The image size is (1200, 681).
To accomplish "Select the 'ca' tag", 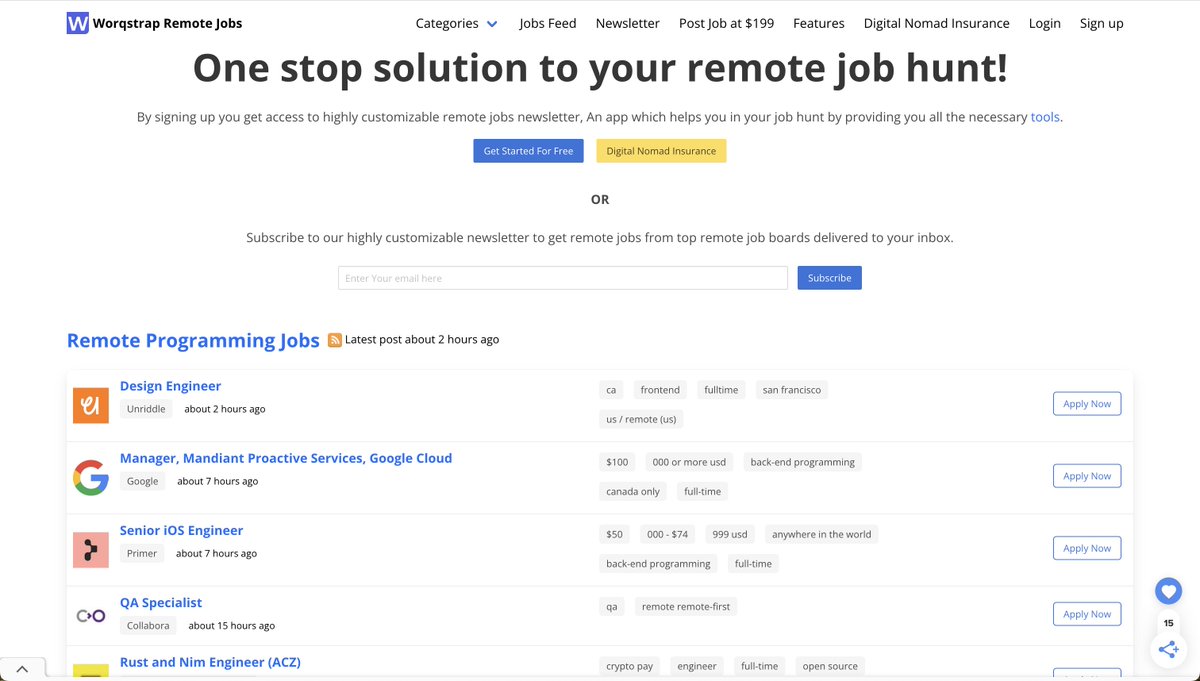I will (611, 390).
